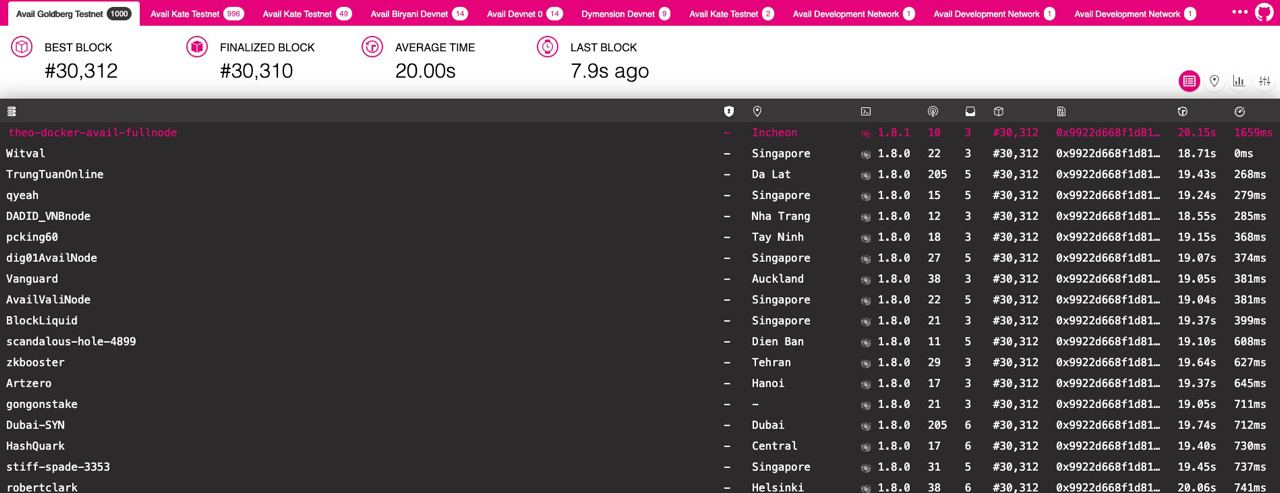The width and height of the screenshot is (1280, 493).
Task: Sort by block propagation time icon
Action: pos(1240,111)
